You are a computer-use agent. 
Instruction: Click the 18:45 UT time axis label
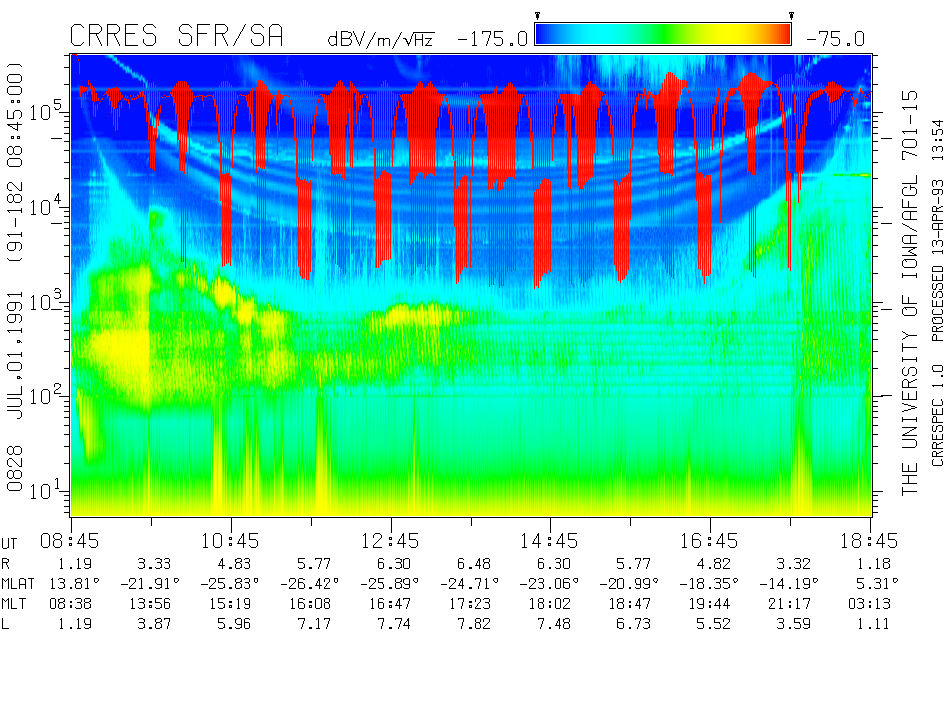(x=869, y=541)
